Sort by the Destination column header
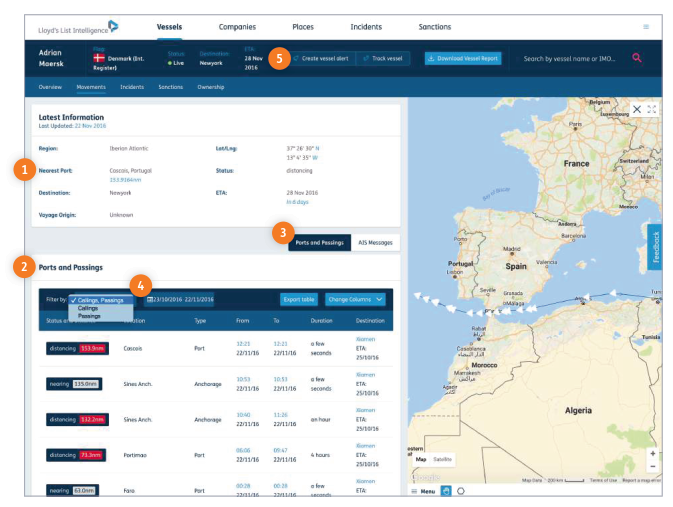Screen dimensions: 673x507 pyautogui.click(x=370, y=321)
